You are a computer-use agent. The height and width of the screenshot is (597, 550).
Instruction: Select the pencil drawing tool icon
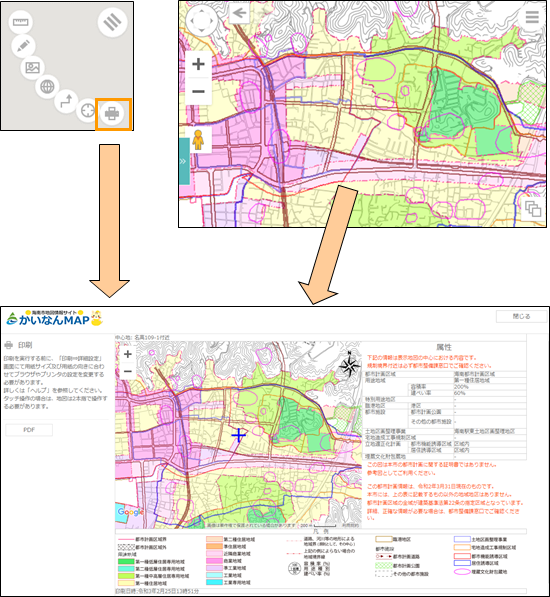coord(23,46)
